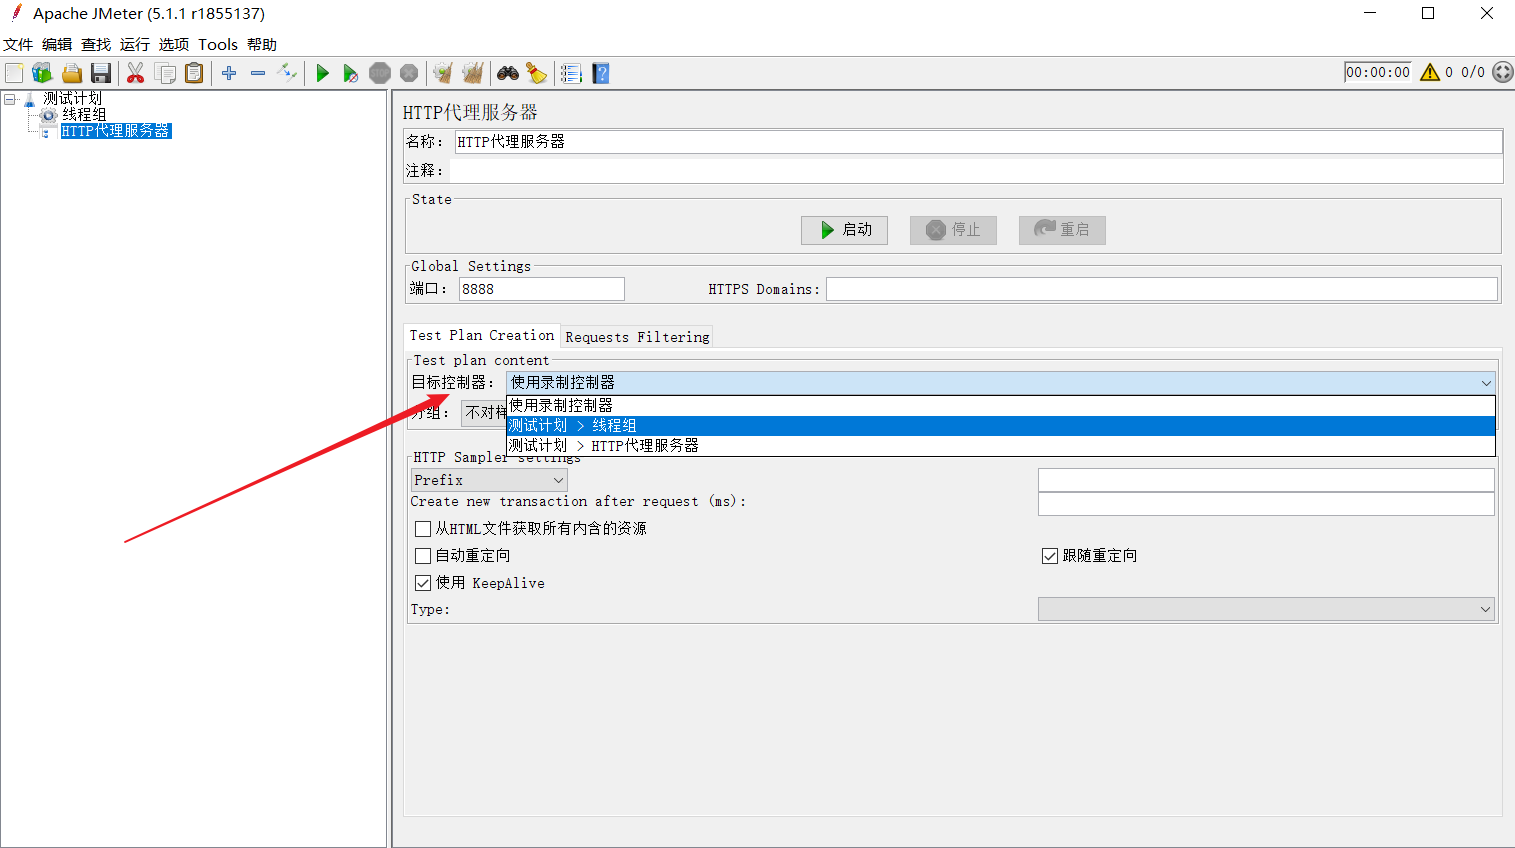Screen dimensions: 1515x848
Task: Clear all results with the double broom icon
Action: 470,72
